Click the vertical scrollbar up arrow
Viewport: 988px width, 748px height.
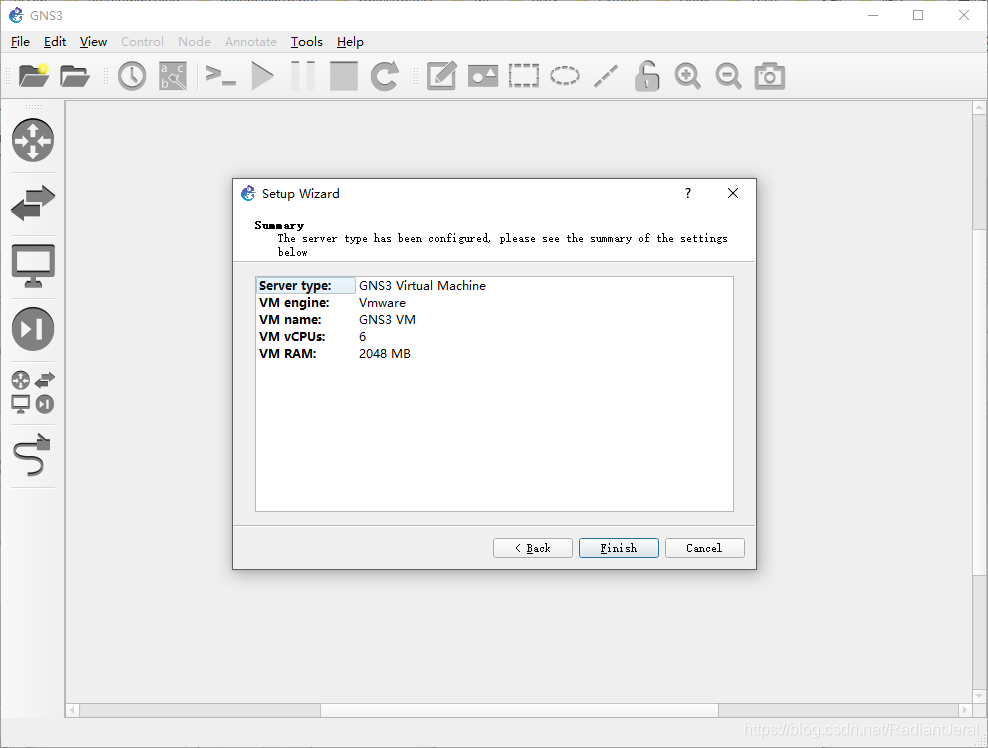pyautogui.click(x=979, y=108)
